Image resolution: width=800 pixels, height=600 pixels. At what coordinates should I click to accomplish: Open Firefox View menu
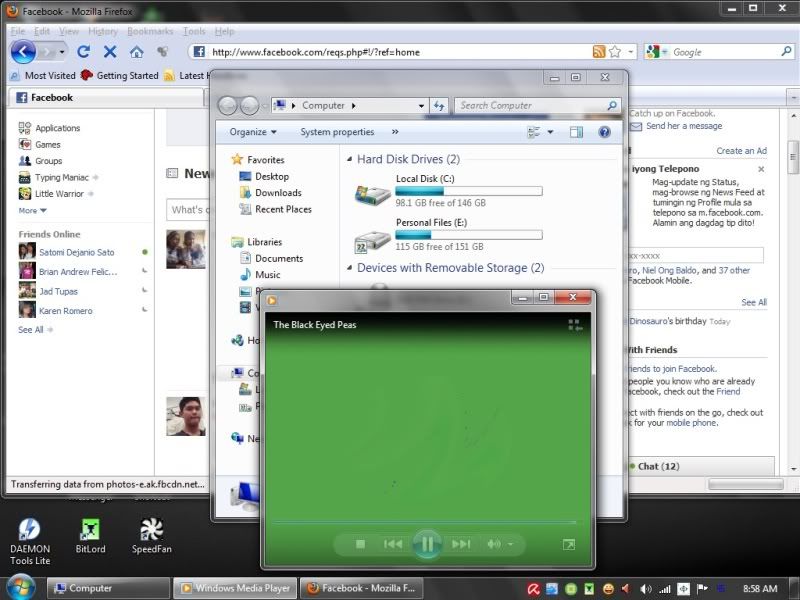[x=69, y=31]
